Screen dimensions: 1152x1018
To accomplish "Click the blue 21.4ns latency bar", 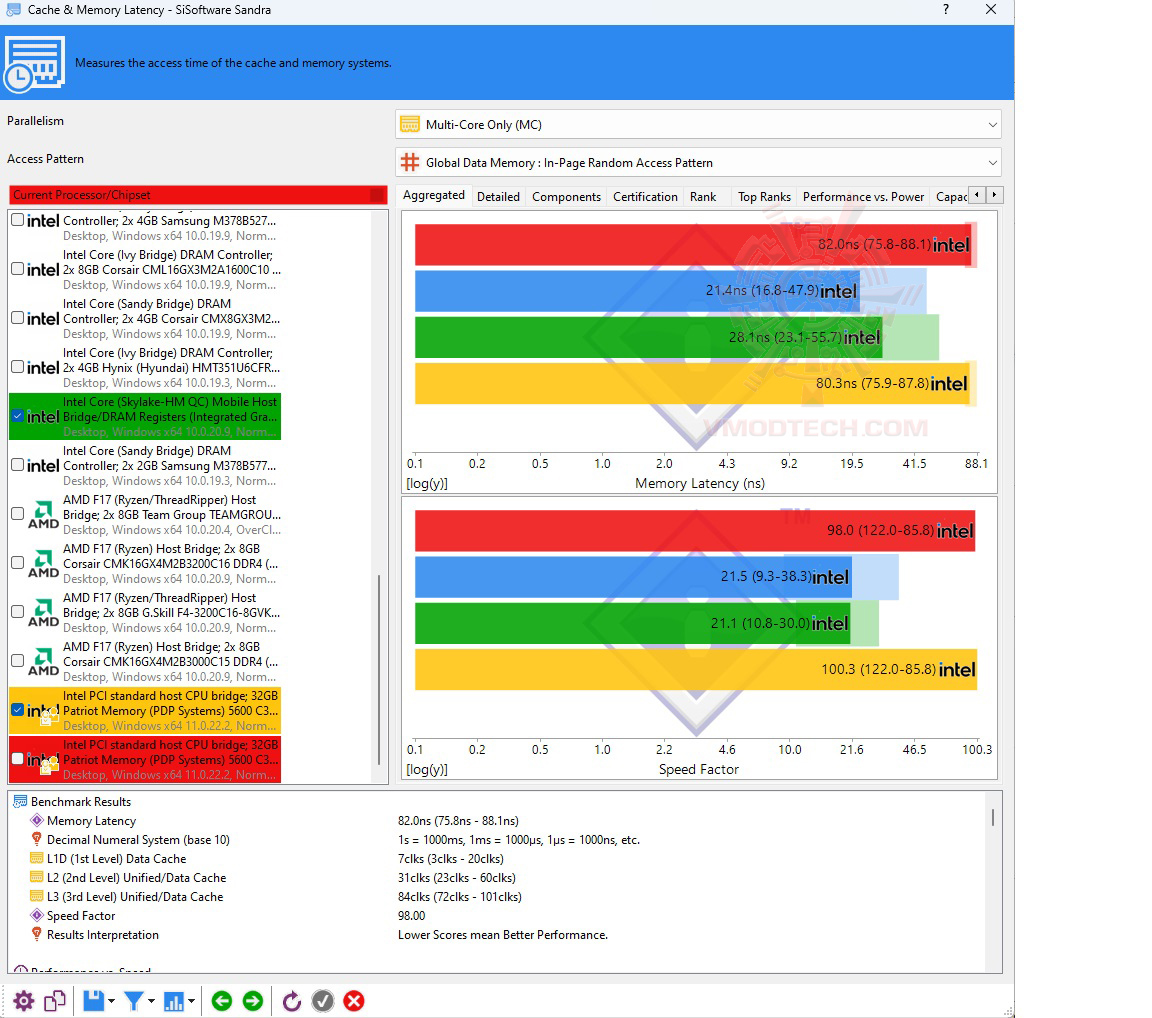I will [x=637, y=291].
